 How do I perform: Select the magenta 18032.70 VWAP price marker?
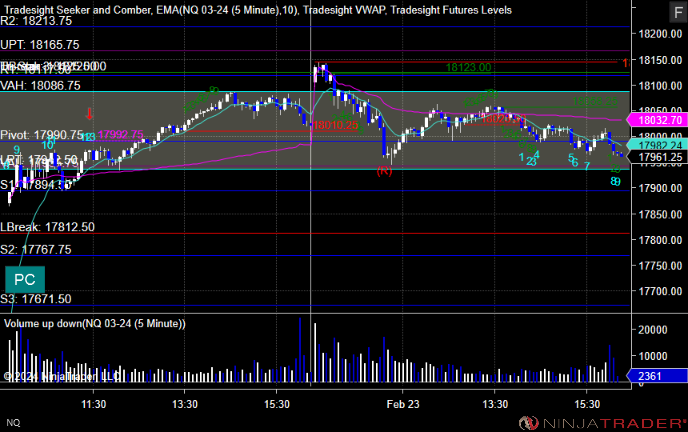pyautogui.click(x=657, y=120)
